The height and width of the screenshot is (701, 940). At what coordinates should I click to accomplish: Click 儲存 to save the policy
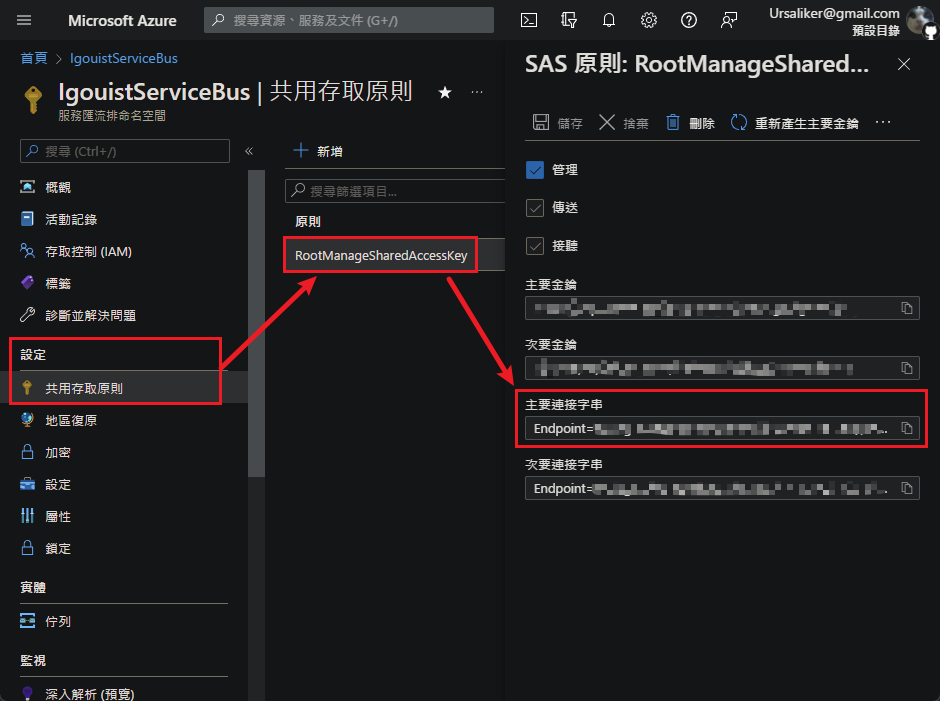tap(558, 123)
